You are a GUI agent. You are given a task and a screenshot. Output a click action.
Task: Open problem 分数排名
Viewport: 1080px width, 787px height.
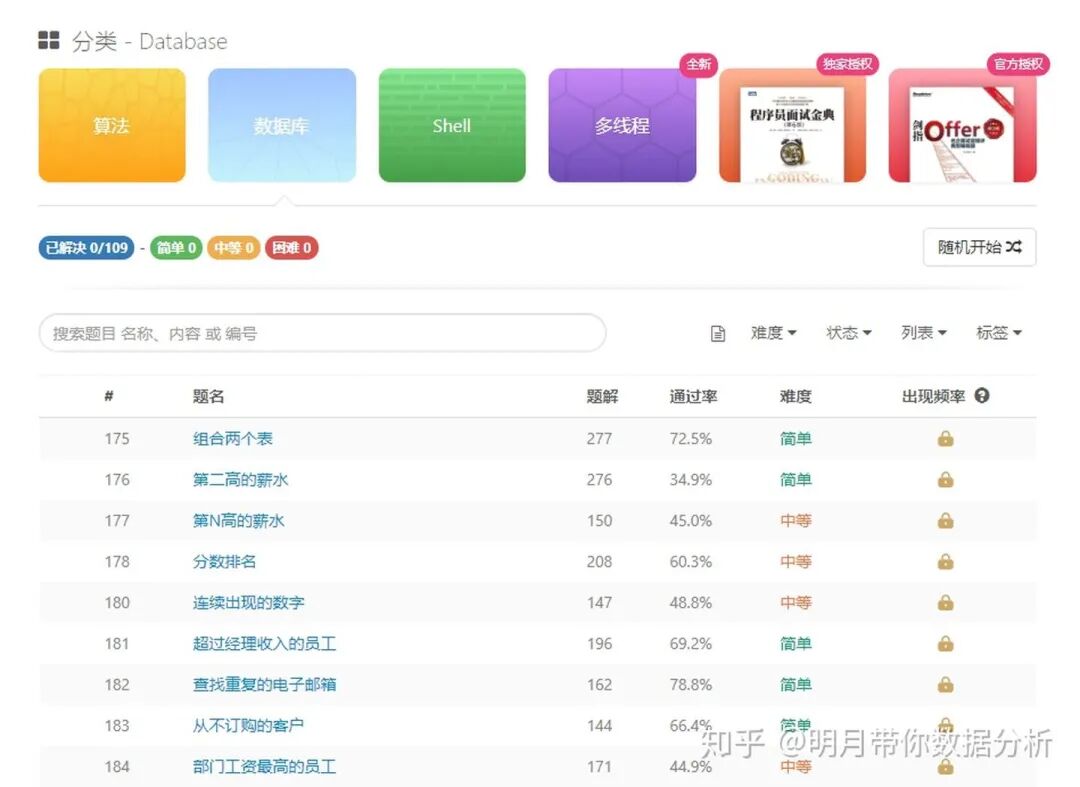(225, 562)
